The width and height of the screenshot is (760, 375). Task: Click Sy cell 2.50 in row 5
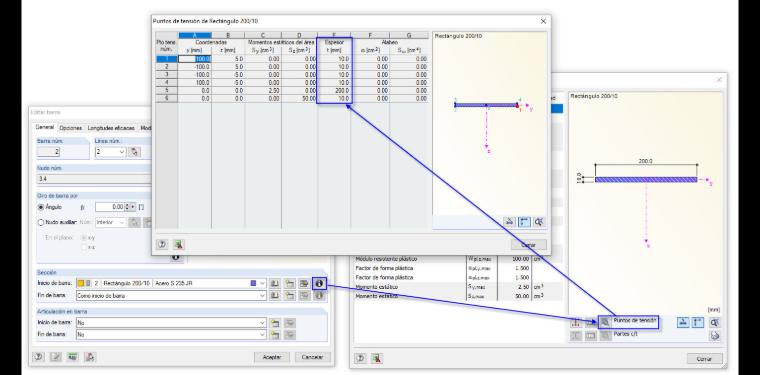point(263,91)
